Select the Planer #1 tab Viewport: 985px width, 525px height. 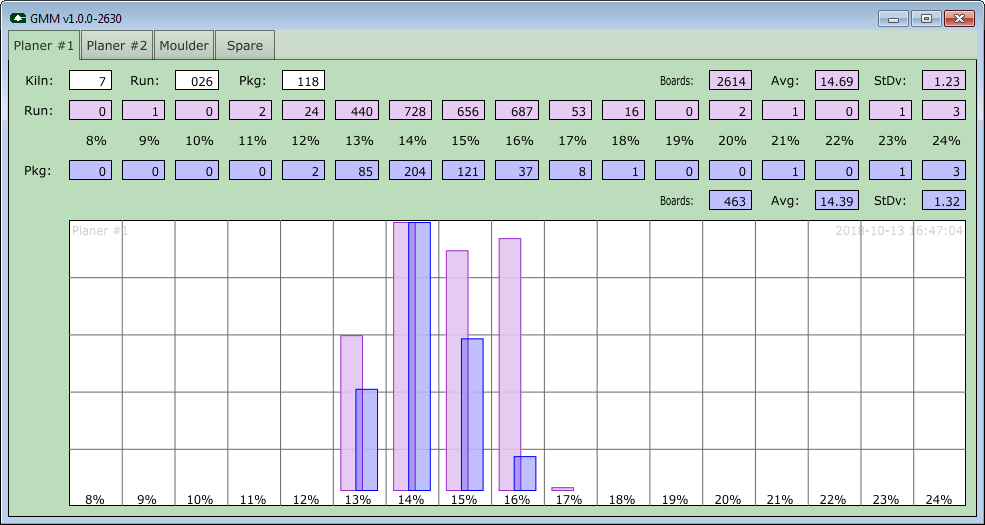pyautogui.click(x=44, y=46)
